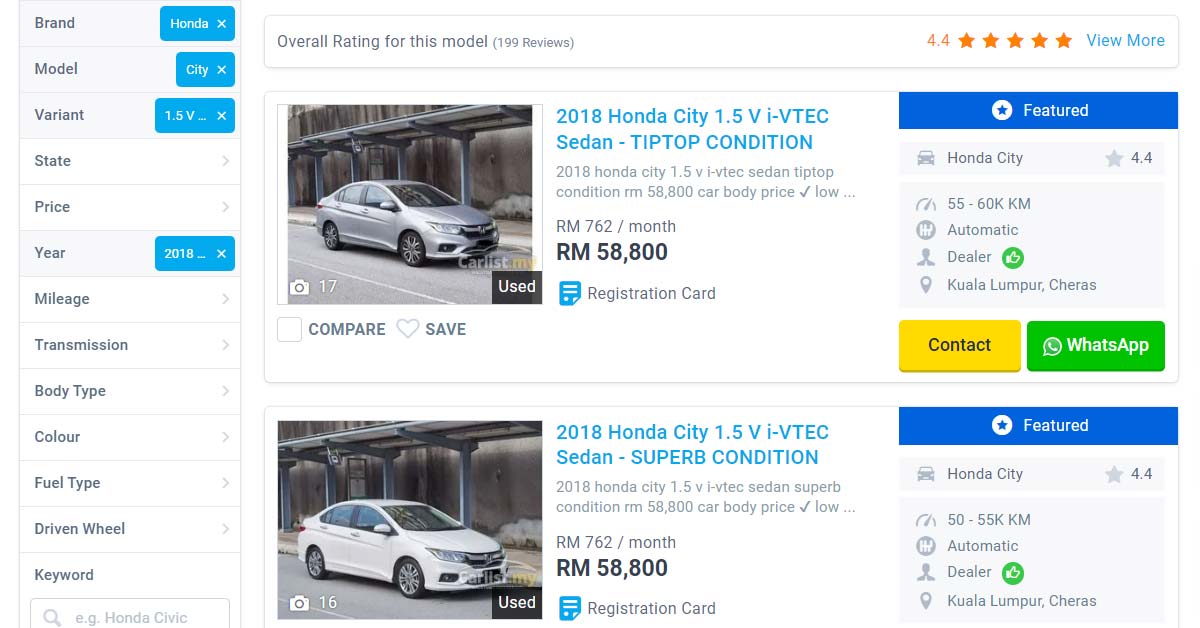Expand the Body Type filter
The image size is (1200, 628).
130,391
